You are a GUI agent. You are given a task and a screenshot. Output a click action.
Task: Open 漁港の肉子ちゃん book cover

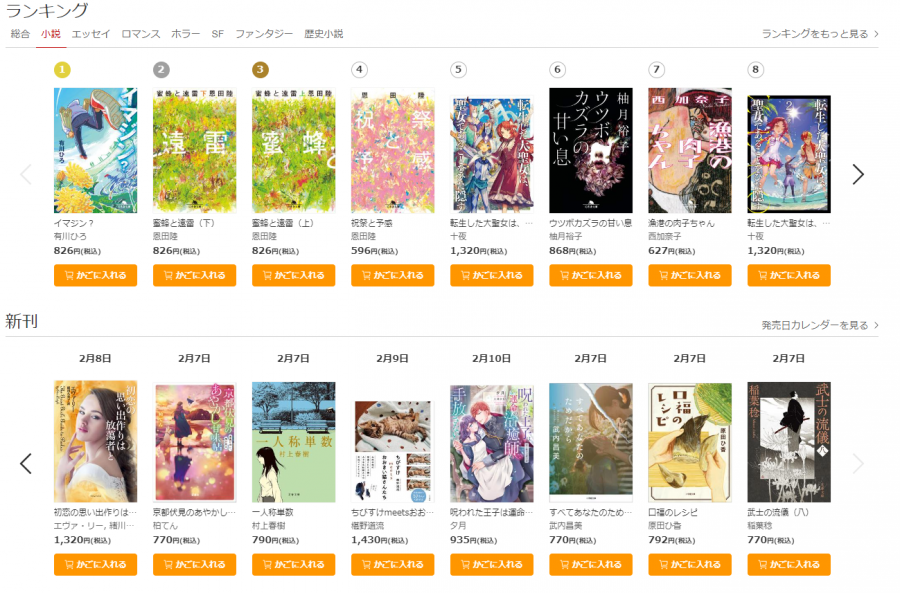coord(690,150)
